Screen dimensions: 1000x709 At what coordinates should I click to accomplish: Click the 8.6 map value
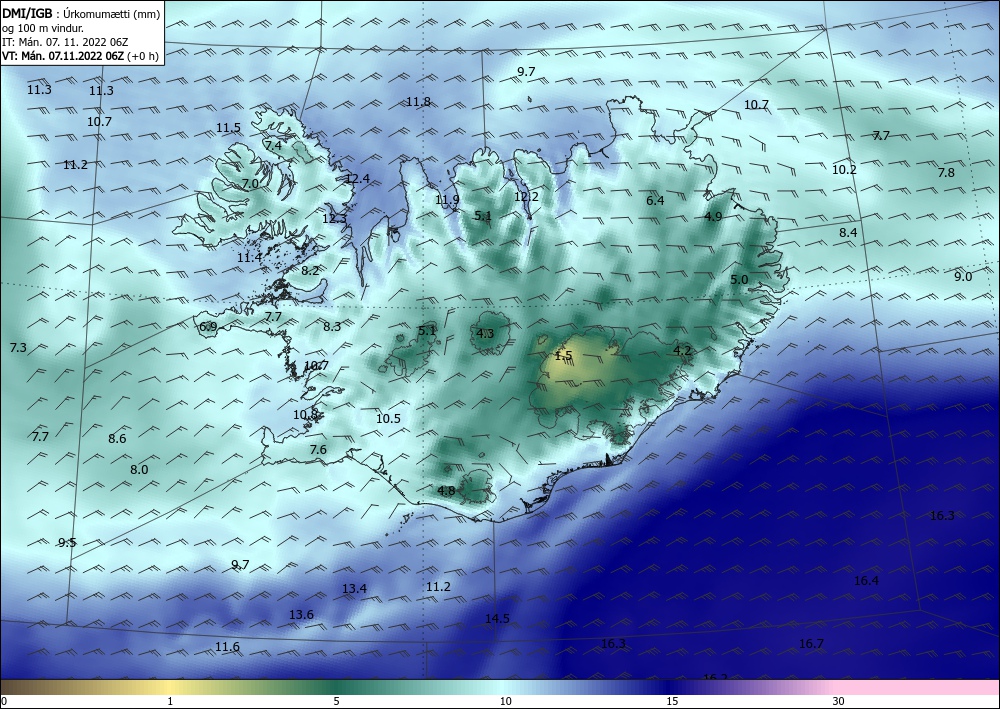click(x=117, y=438)
